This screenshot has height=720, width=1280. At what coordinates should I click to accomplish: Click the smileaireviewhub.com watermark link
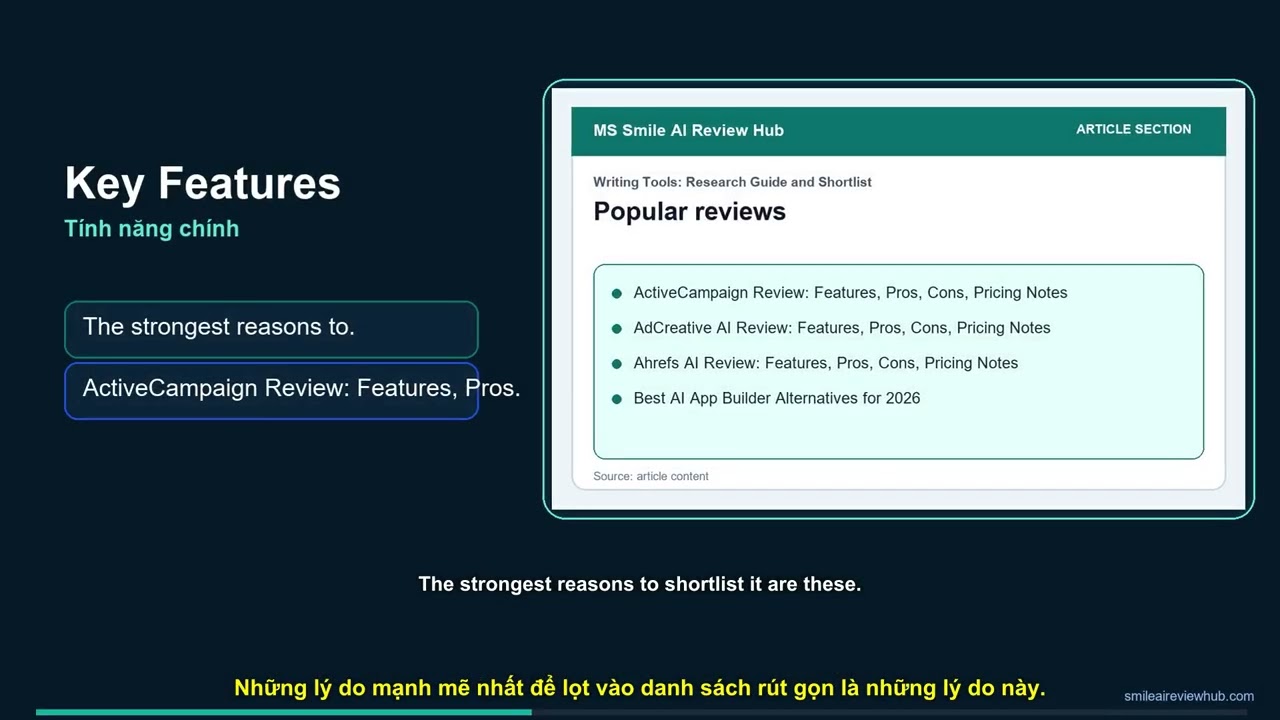point(1189,696)
